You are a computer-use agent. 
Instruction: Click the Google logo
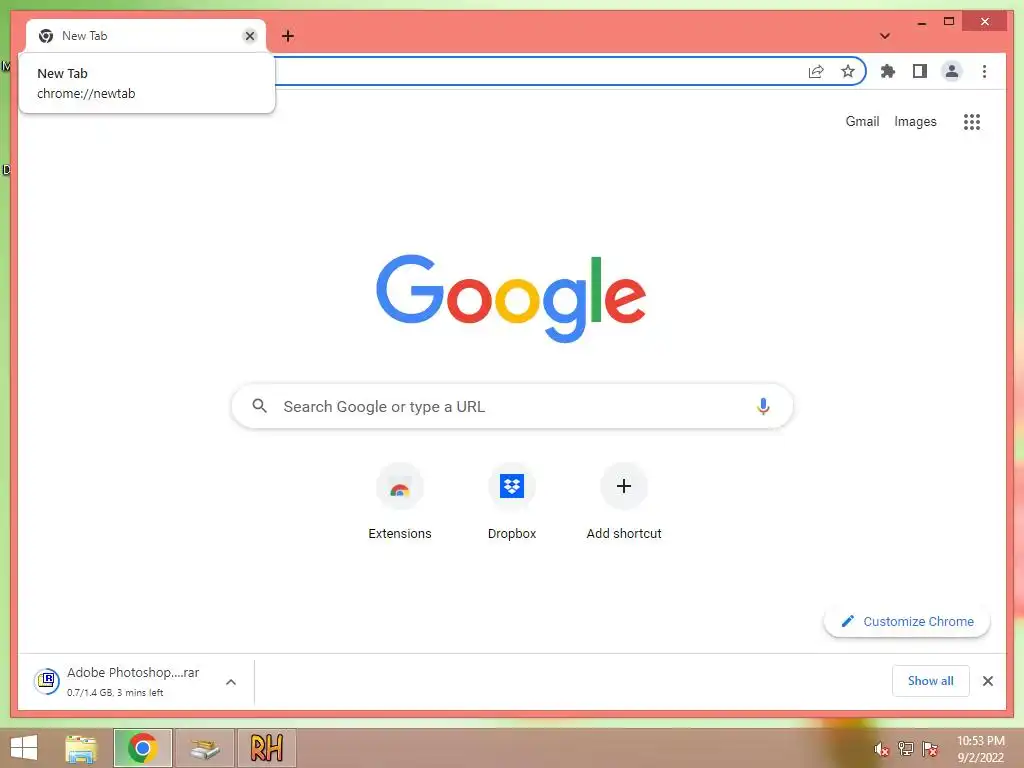[x=511, y=298]
